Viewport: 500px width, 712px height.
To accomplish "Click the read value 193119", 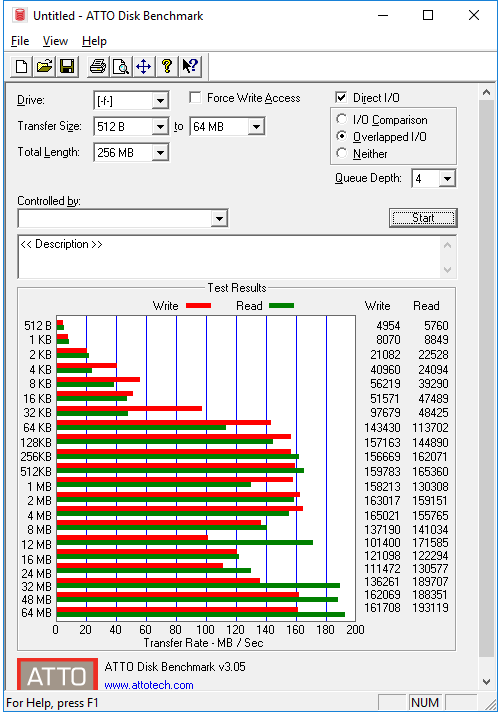I will tap(430, 608).
